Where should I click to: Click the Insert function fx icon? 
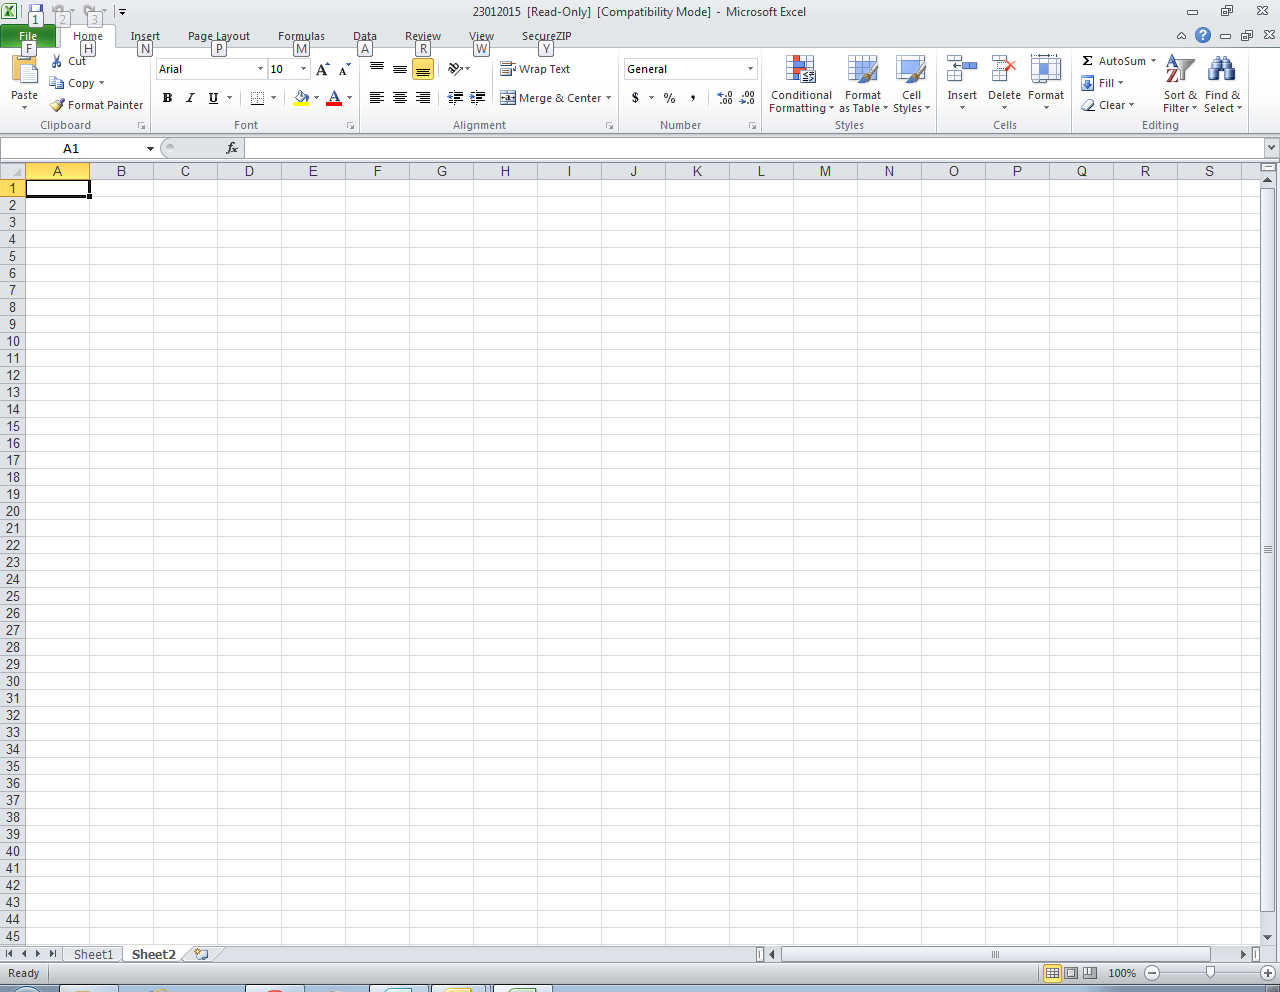[x=232, y=148]
